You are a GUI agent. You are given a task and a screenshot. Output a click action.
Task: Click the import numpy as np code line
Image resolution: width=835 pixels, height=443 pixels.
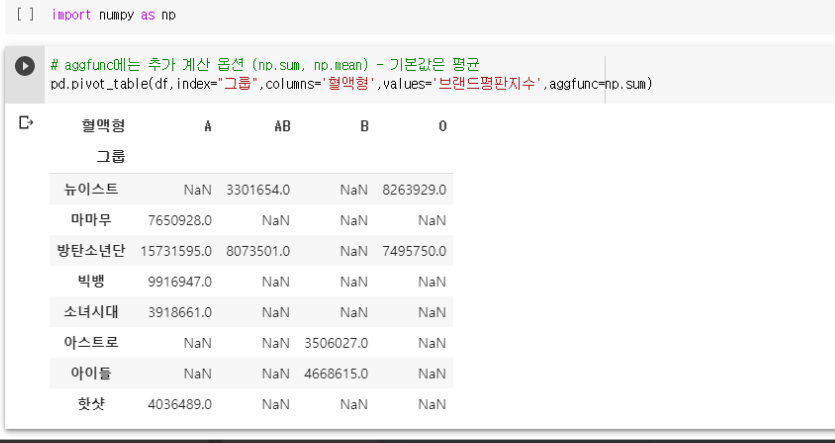[113, 15]
